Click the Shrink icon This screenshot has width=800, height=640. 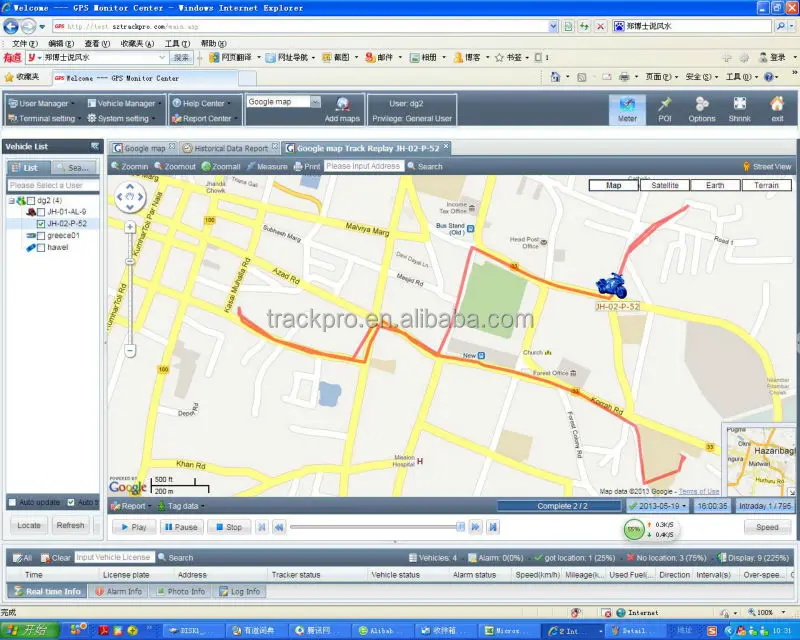click(739, 110)
